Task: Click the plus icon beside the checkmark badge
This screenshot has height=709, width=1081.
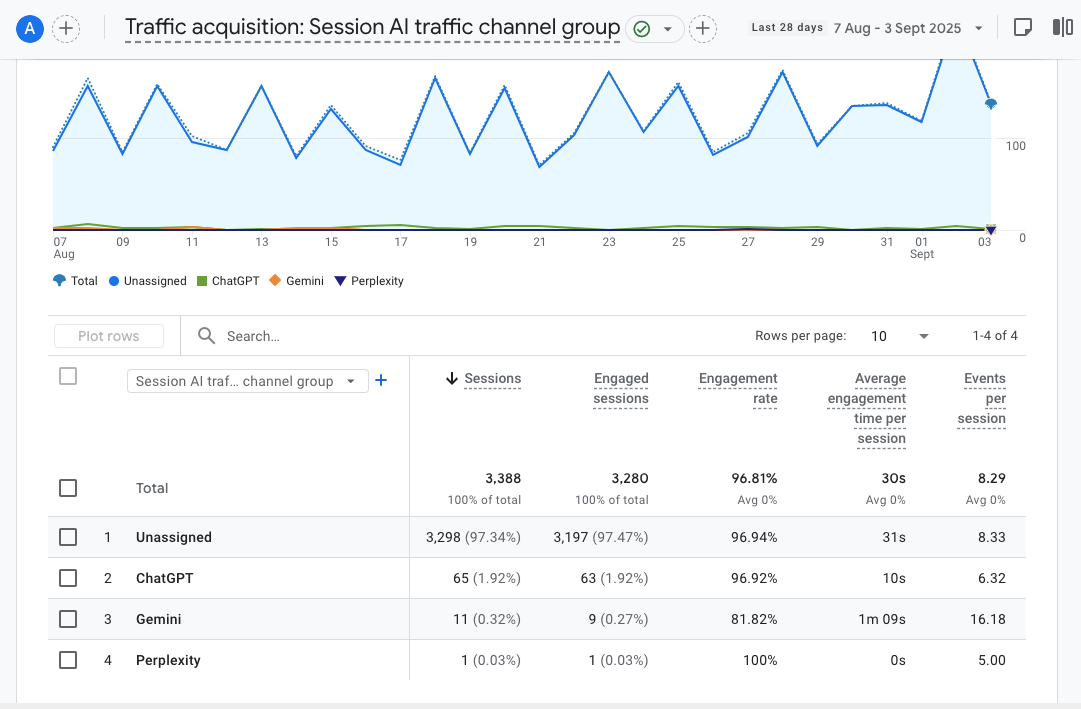Action: point(703,29)
